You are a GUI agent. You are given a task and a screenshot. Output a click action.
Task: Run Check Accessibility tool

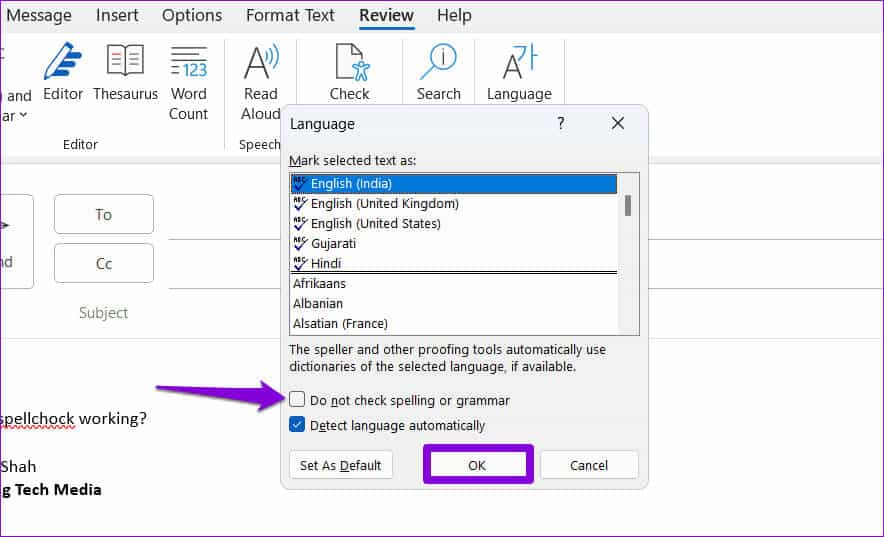[x=350, y=72]
